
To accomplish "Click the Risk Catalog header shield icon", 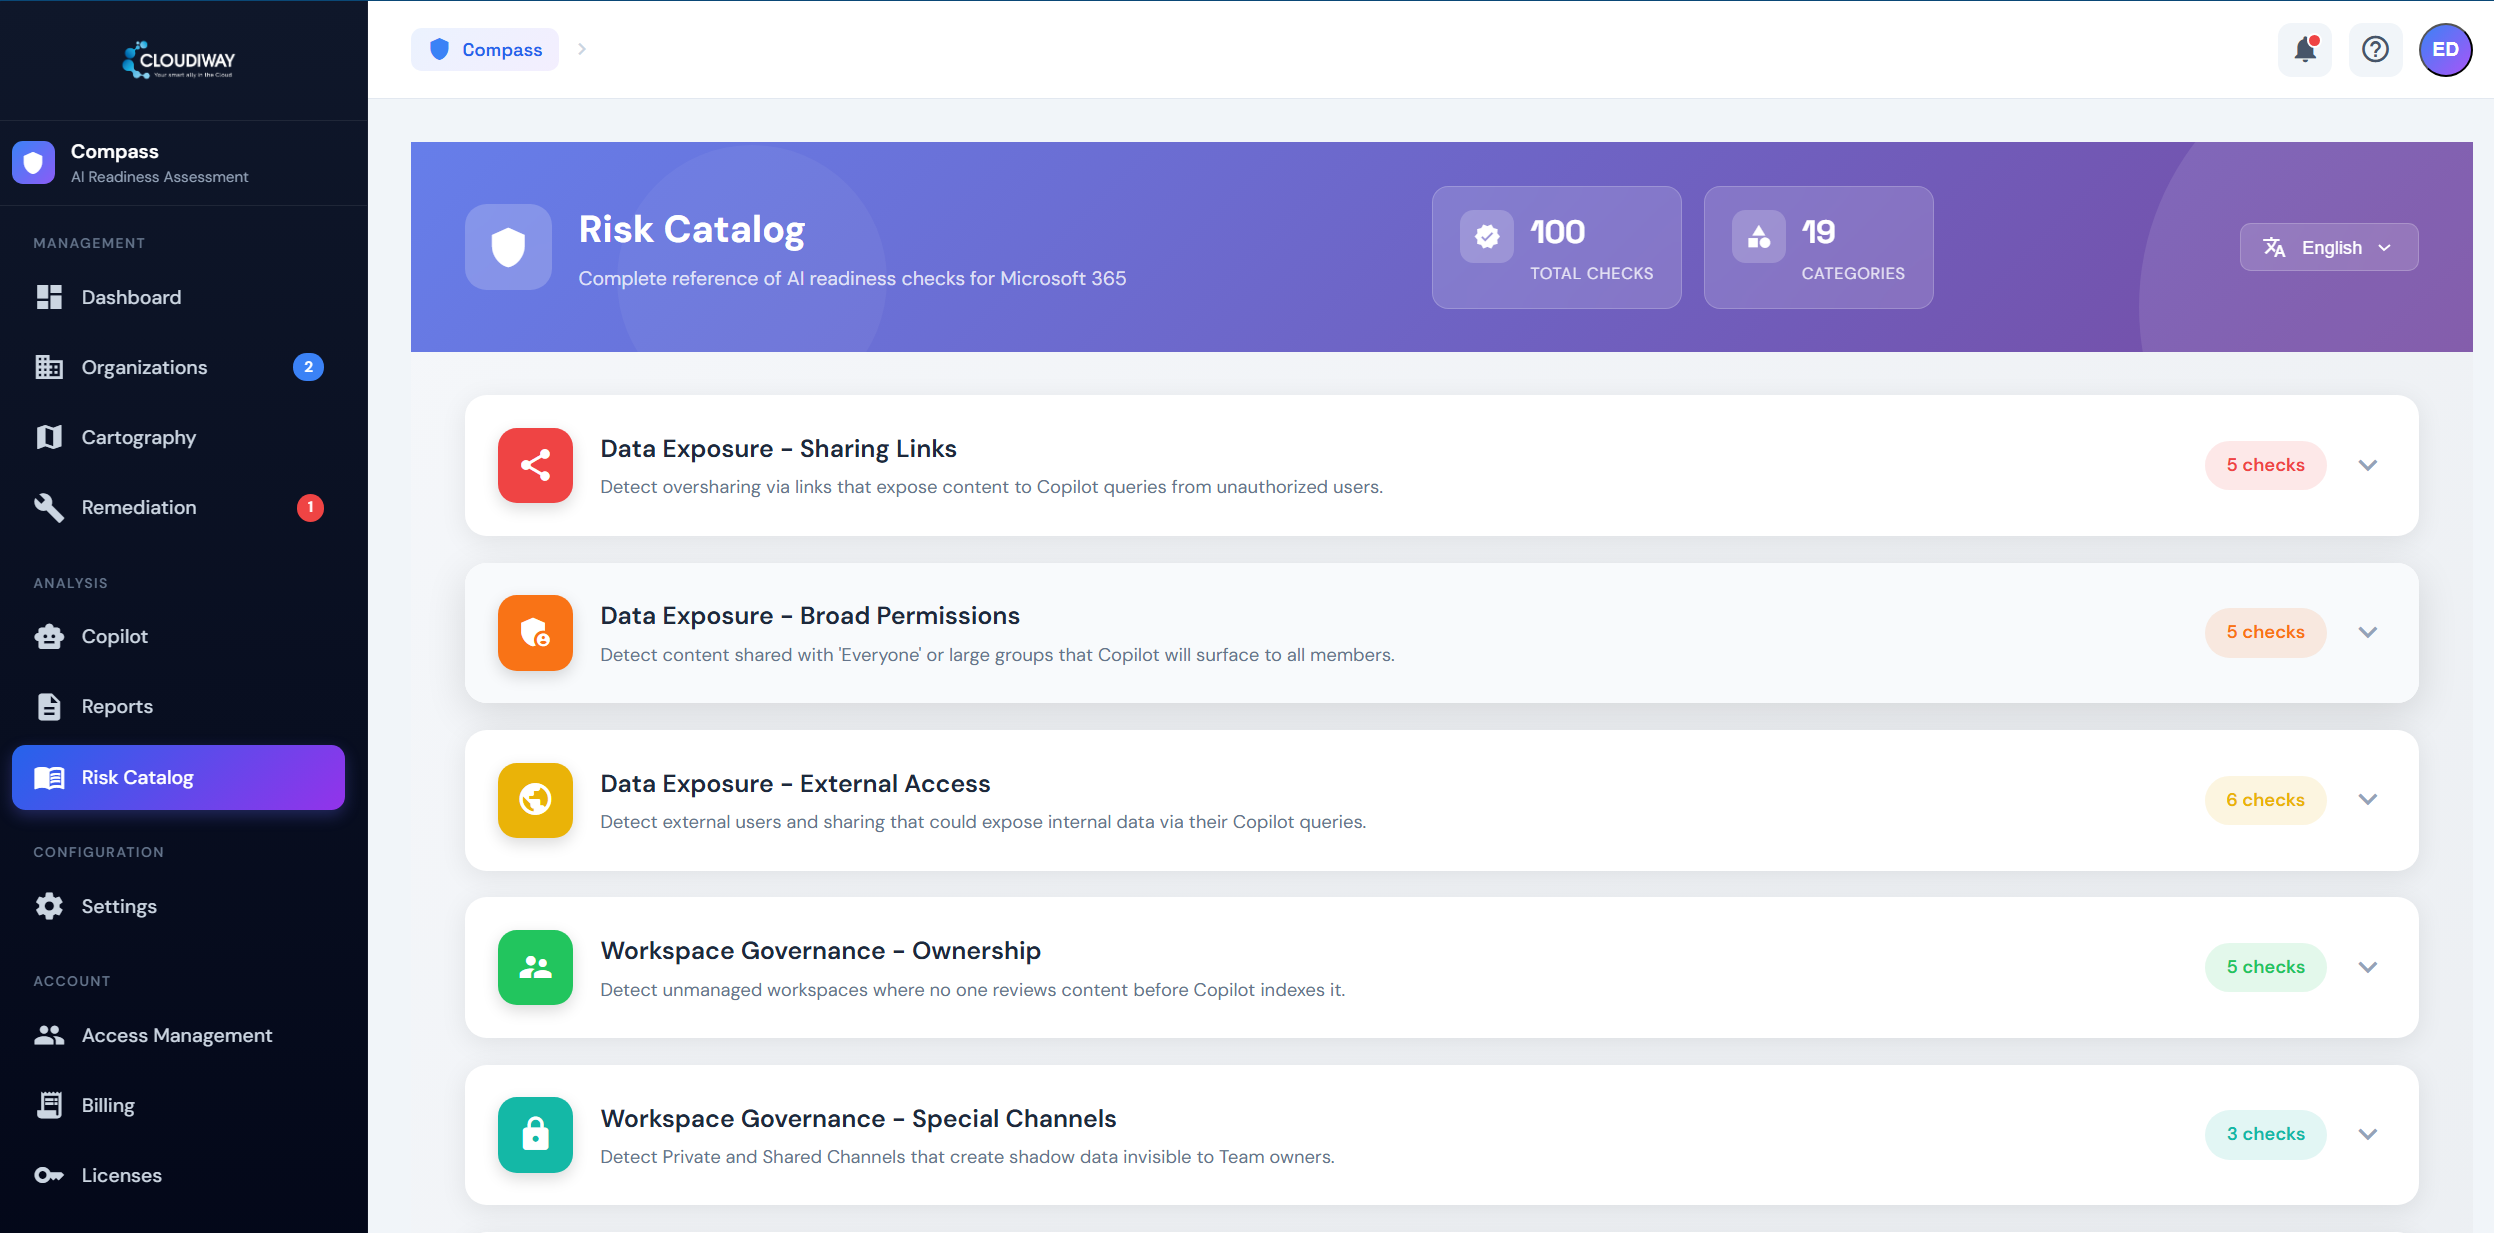I will (x=508, y=247).
